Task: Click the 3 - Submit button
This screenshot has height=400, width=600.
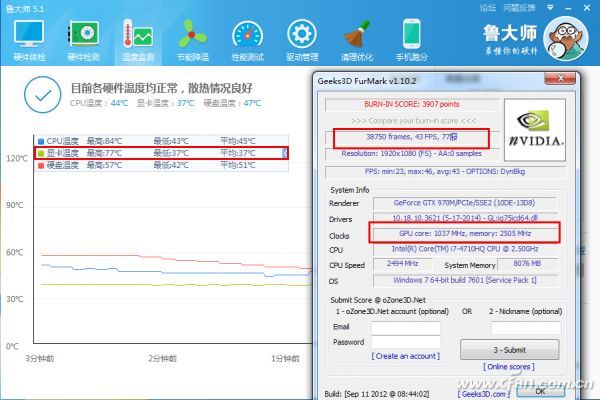Action: point(509,349)
